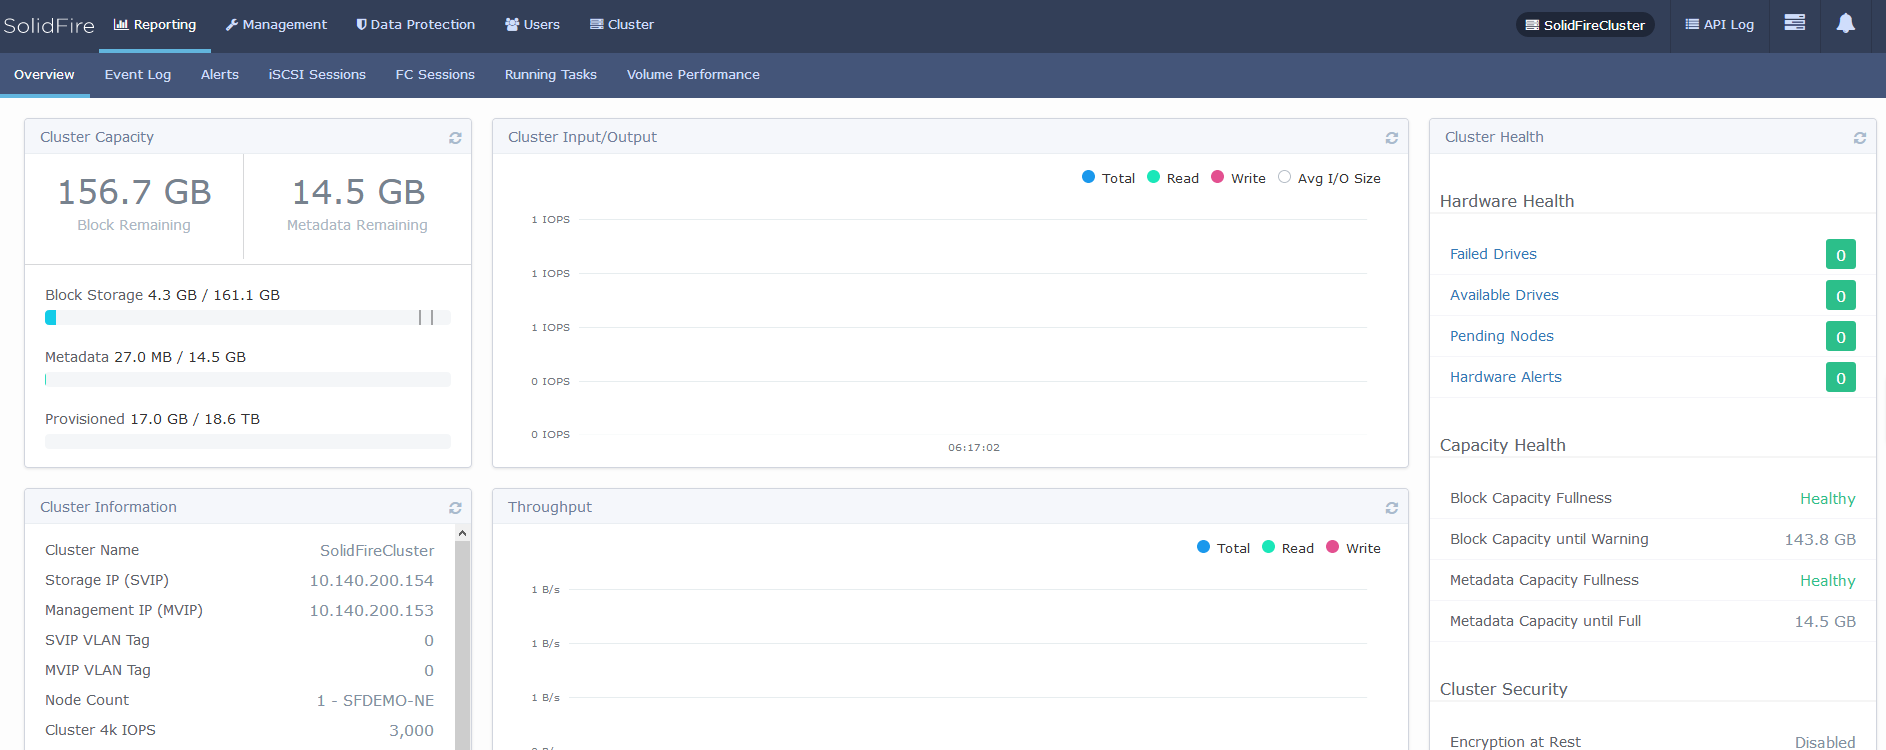Open the Failed Drives link
The width and height of the screenshot is (1886, 750).
[1493, 254]
